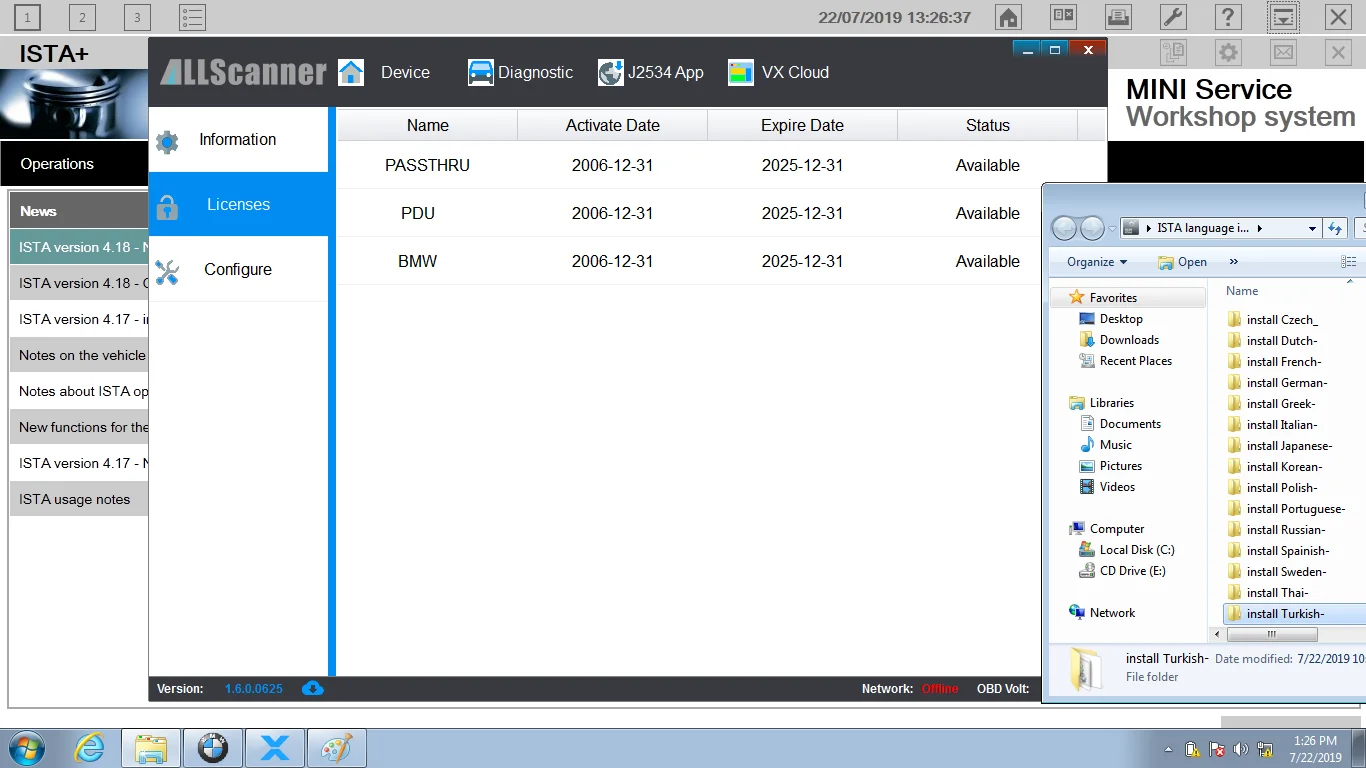Show hidden tray icons arrow
The height and width of the screenshot is (768, 1366).
(1168, 749)
